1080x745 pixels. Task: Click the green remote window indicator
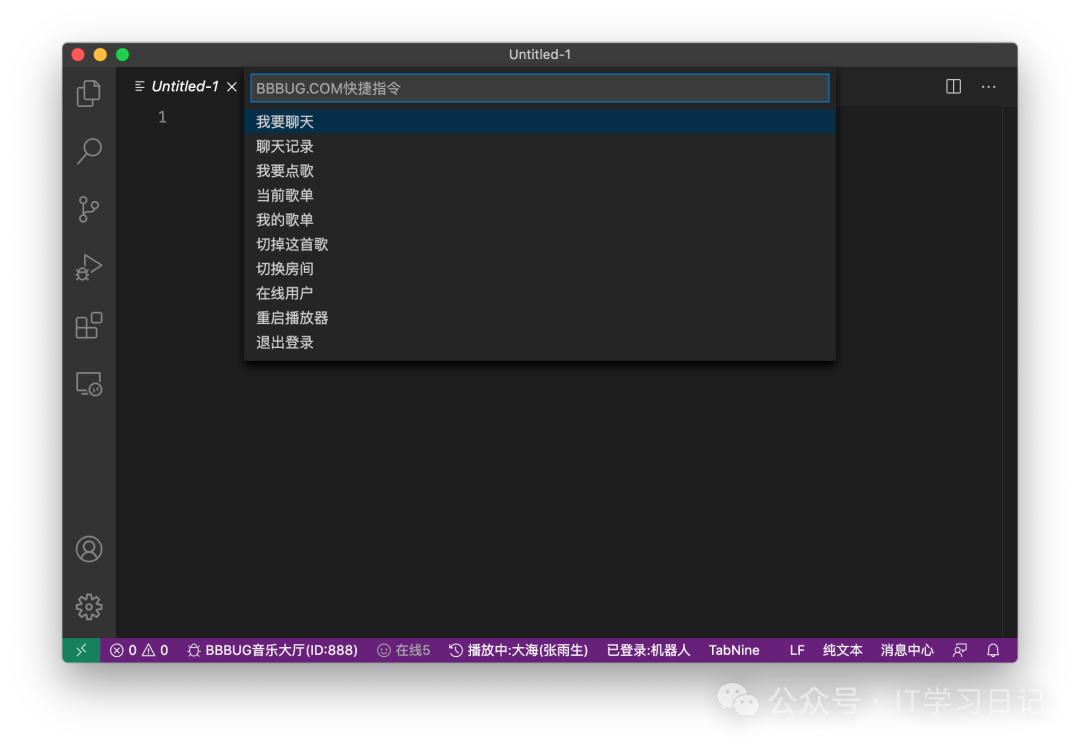tap(81, 650)
